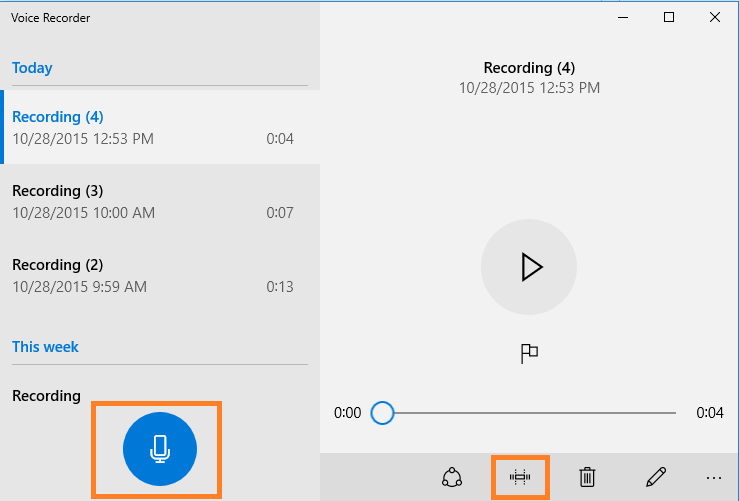Share the recording using share icon

click(x=452, y=477)
